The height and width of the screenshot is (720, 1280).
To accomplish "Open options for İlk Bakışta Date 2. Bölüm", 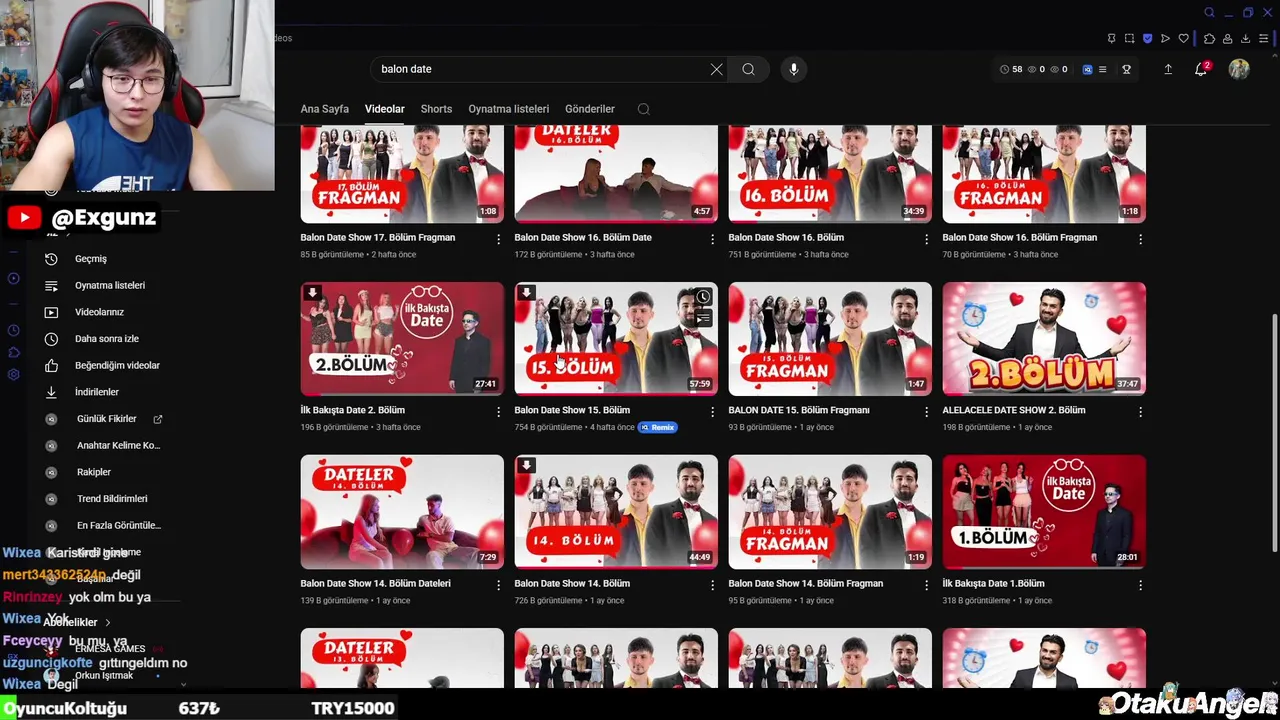I will tap(498, 411).
